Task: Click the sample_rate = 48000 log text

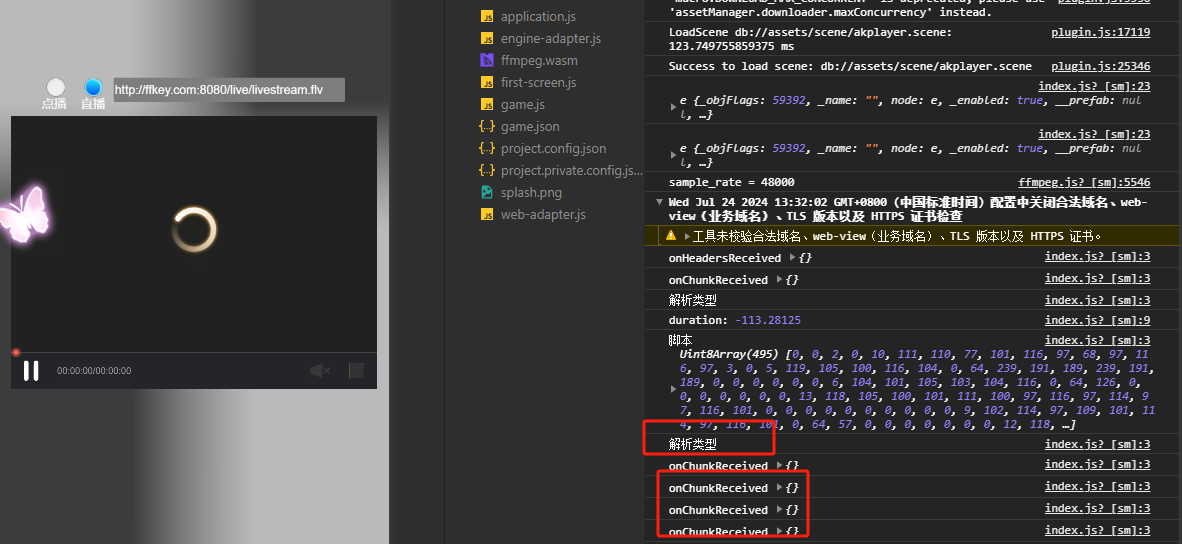Action: (731, 182)
